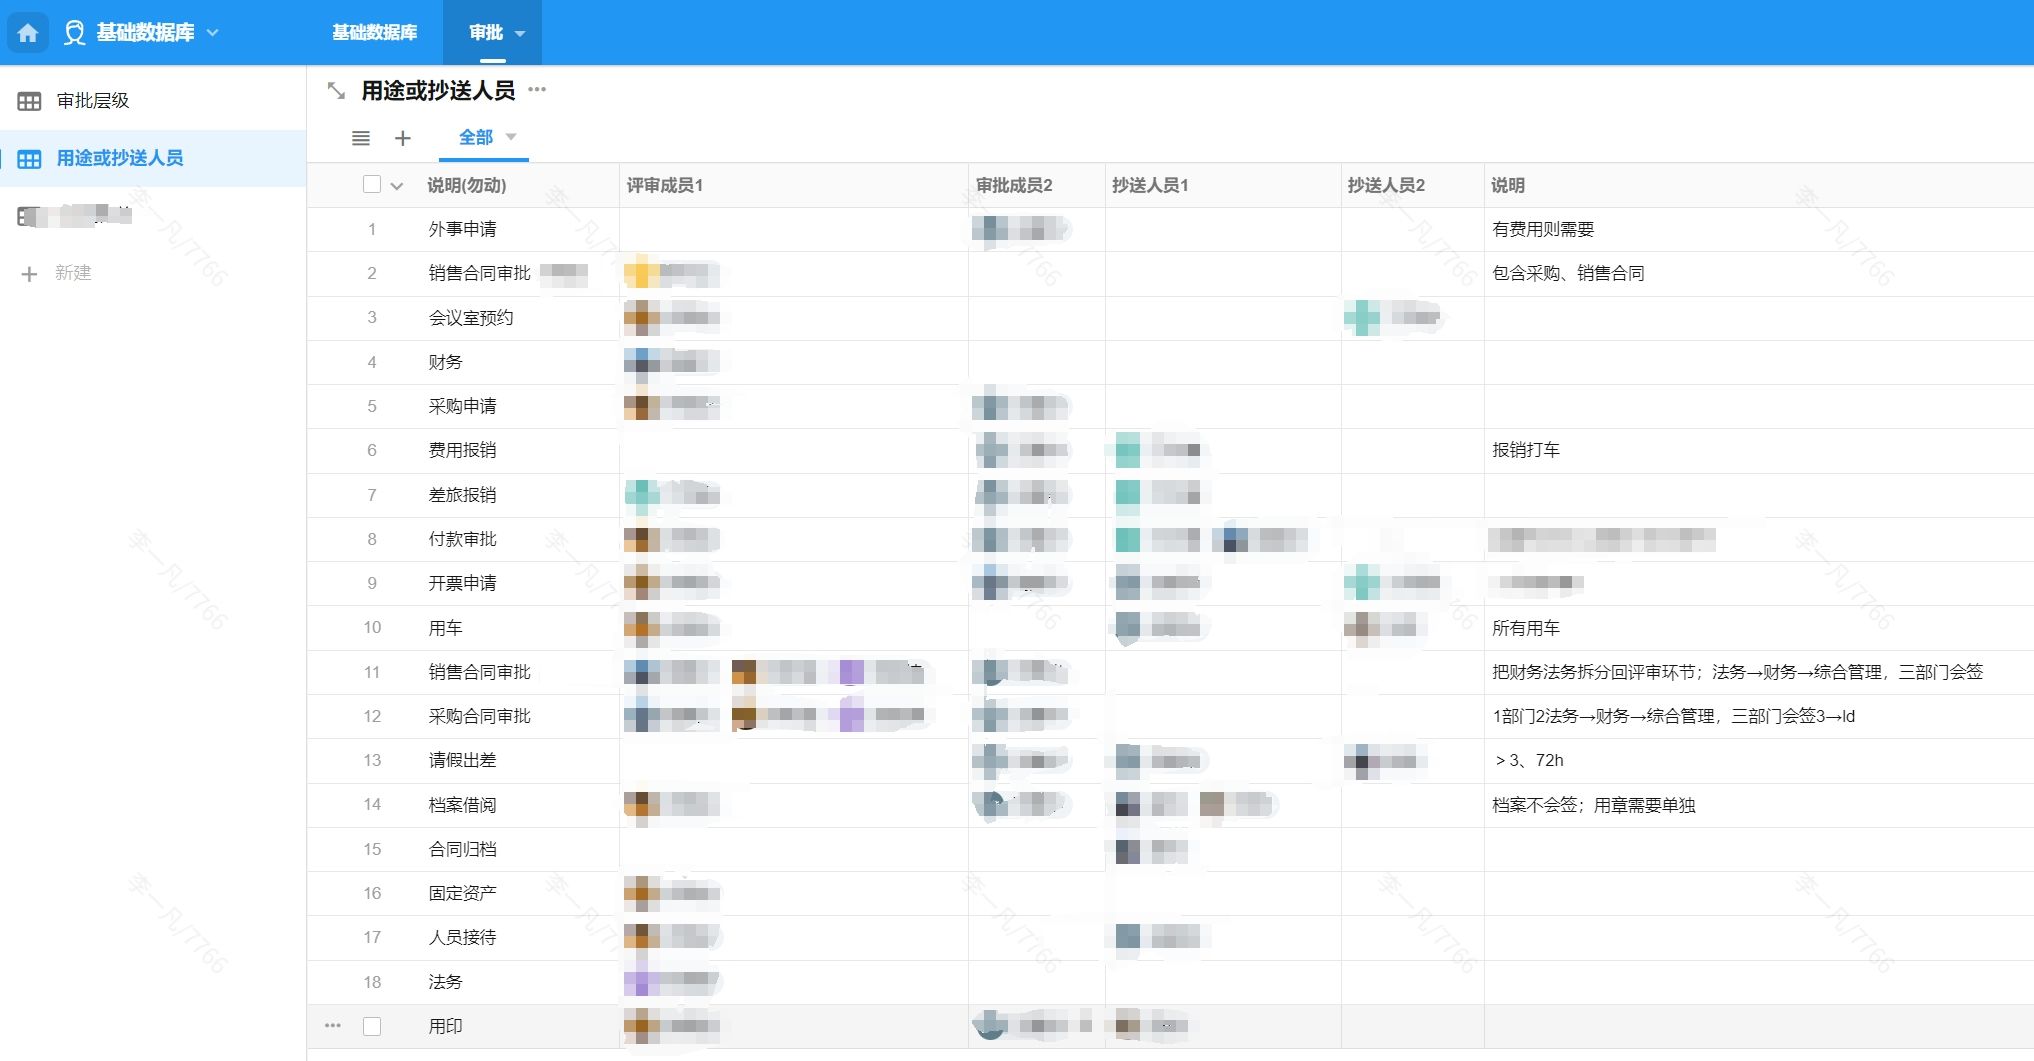Click the 费用报销 cell in row 6
Image resolution: width=2034 pixels, height=1061 pixels.
(462, 450)
